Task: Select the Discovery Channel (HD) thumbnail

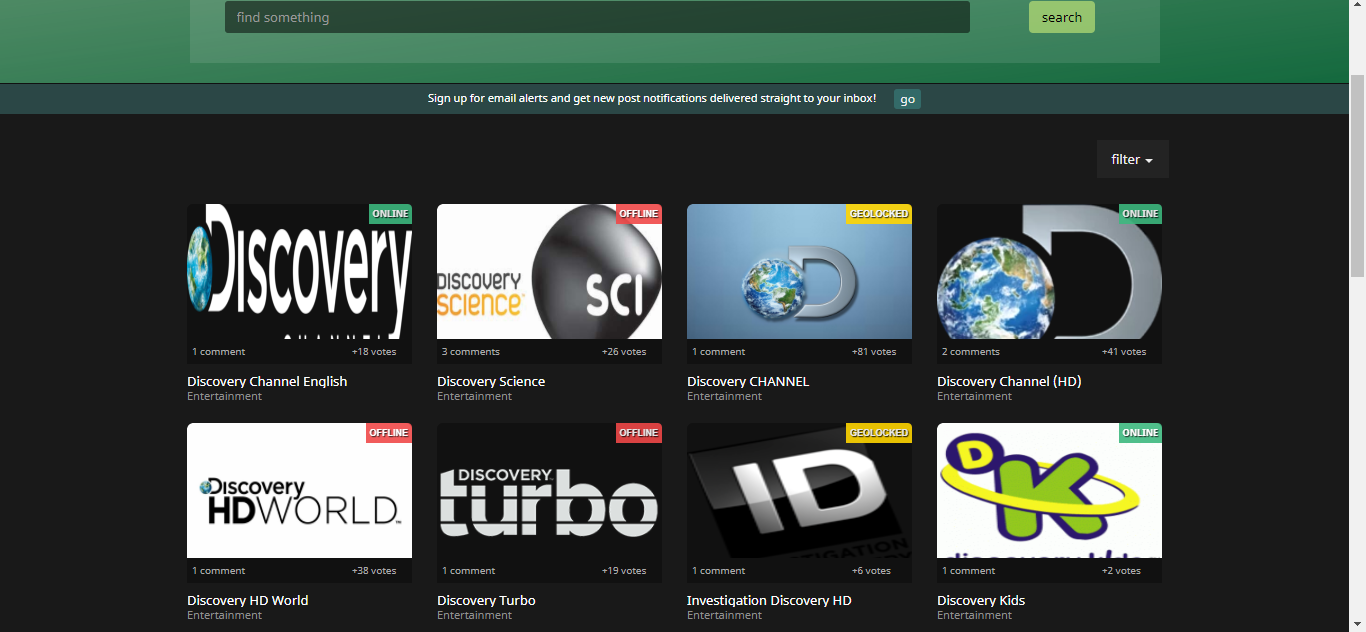Action: [x=1049, y=272]
